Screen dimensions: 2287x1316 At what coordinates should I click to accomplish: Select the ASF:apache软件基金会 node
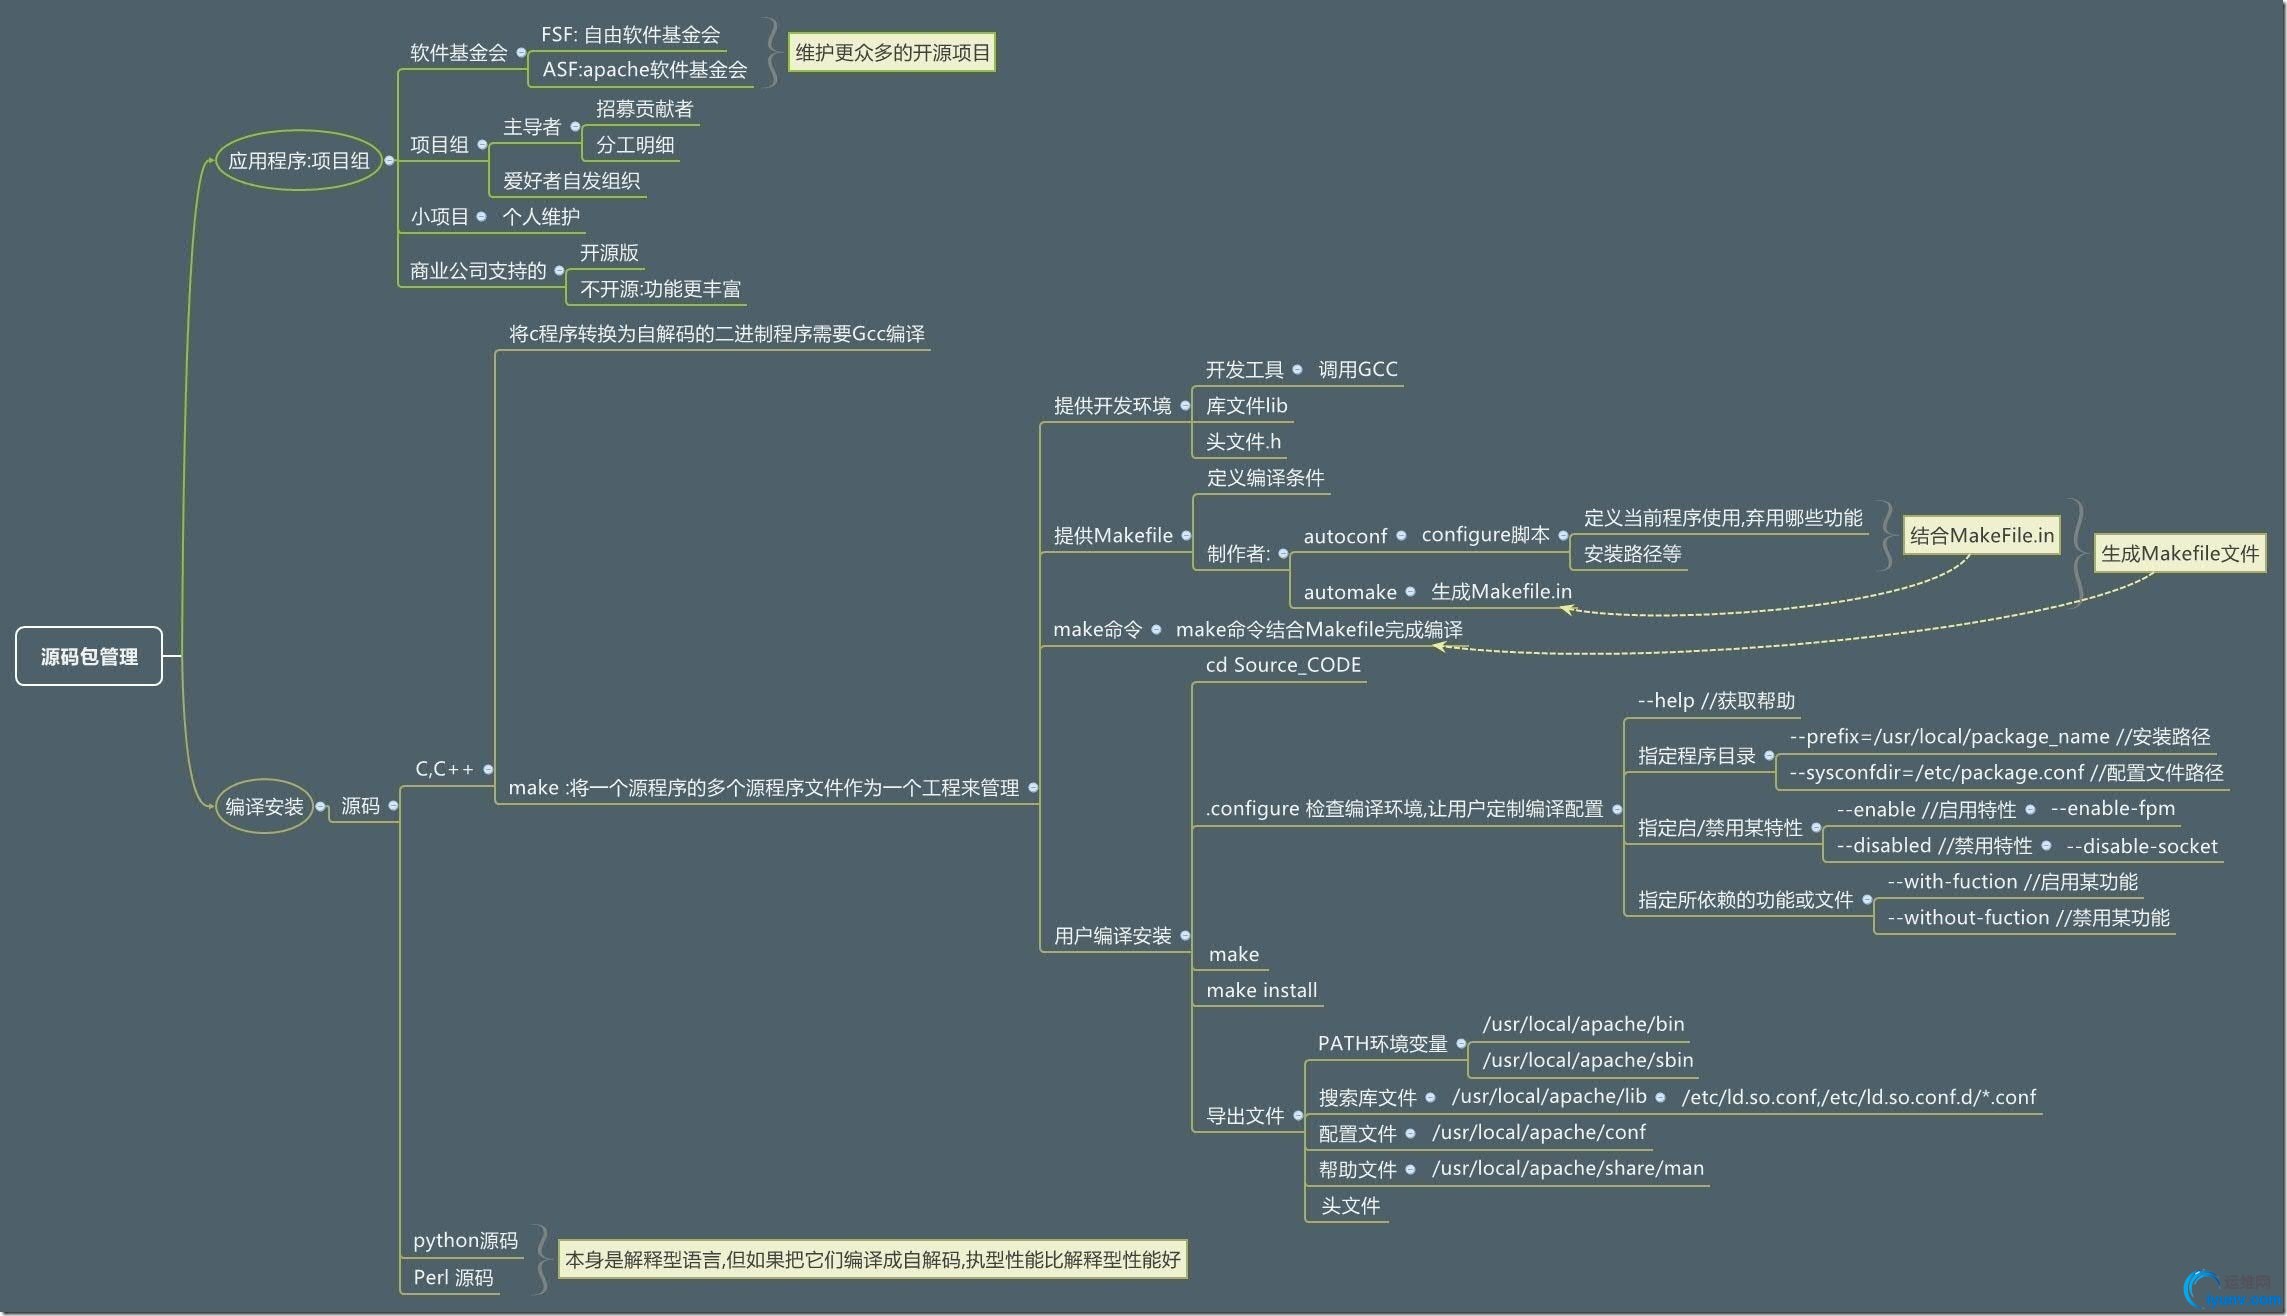(x=644, y=70)
